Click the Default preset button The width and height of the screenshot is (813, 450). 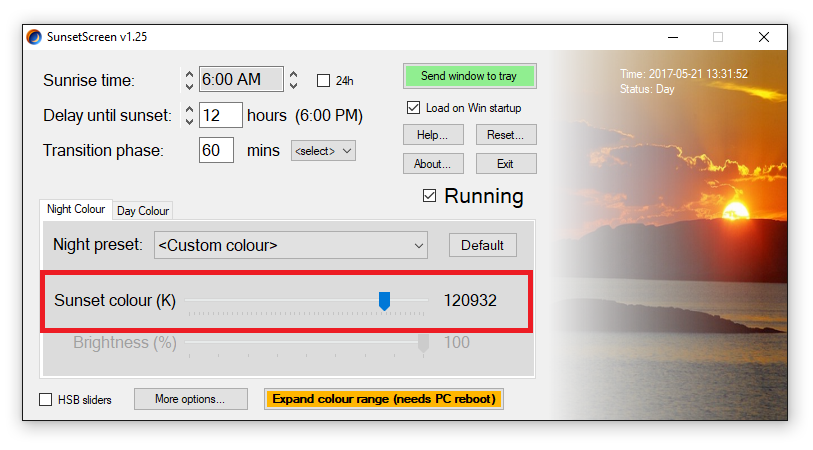click(x=483, y=245)
